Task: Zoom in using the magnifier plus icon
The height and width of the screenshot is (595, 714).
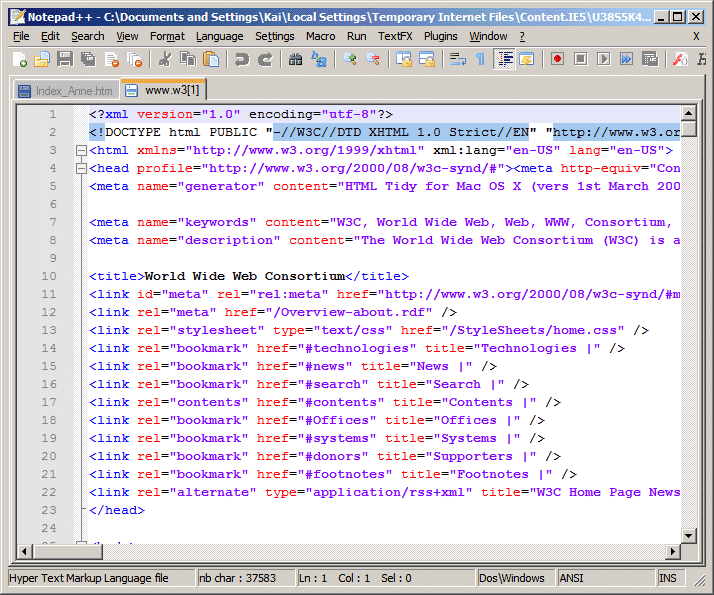Action: [x=350, y=59]
